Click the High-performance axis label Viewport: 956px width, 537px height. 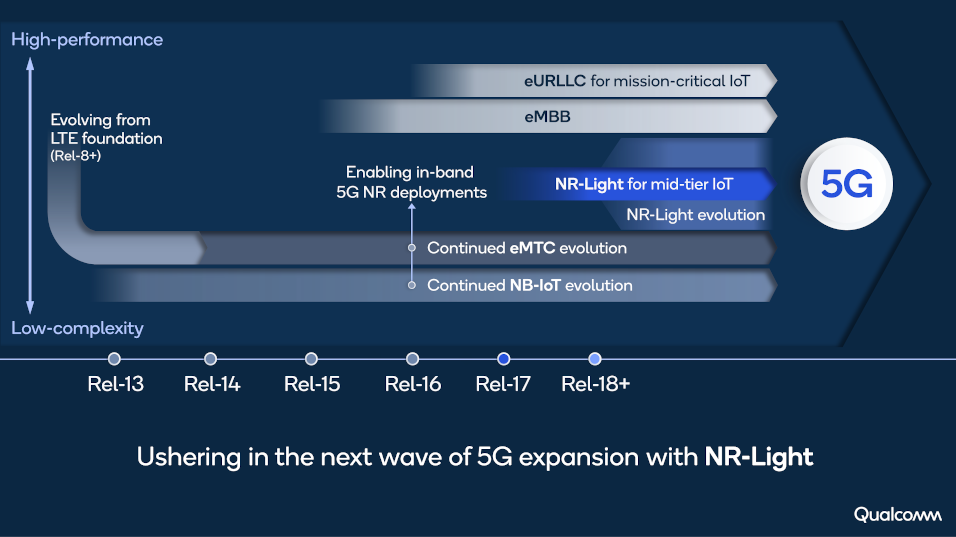point(87,40)
